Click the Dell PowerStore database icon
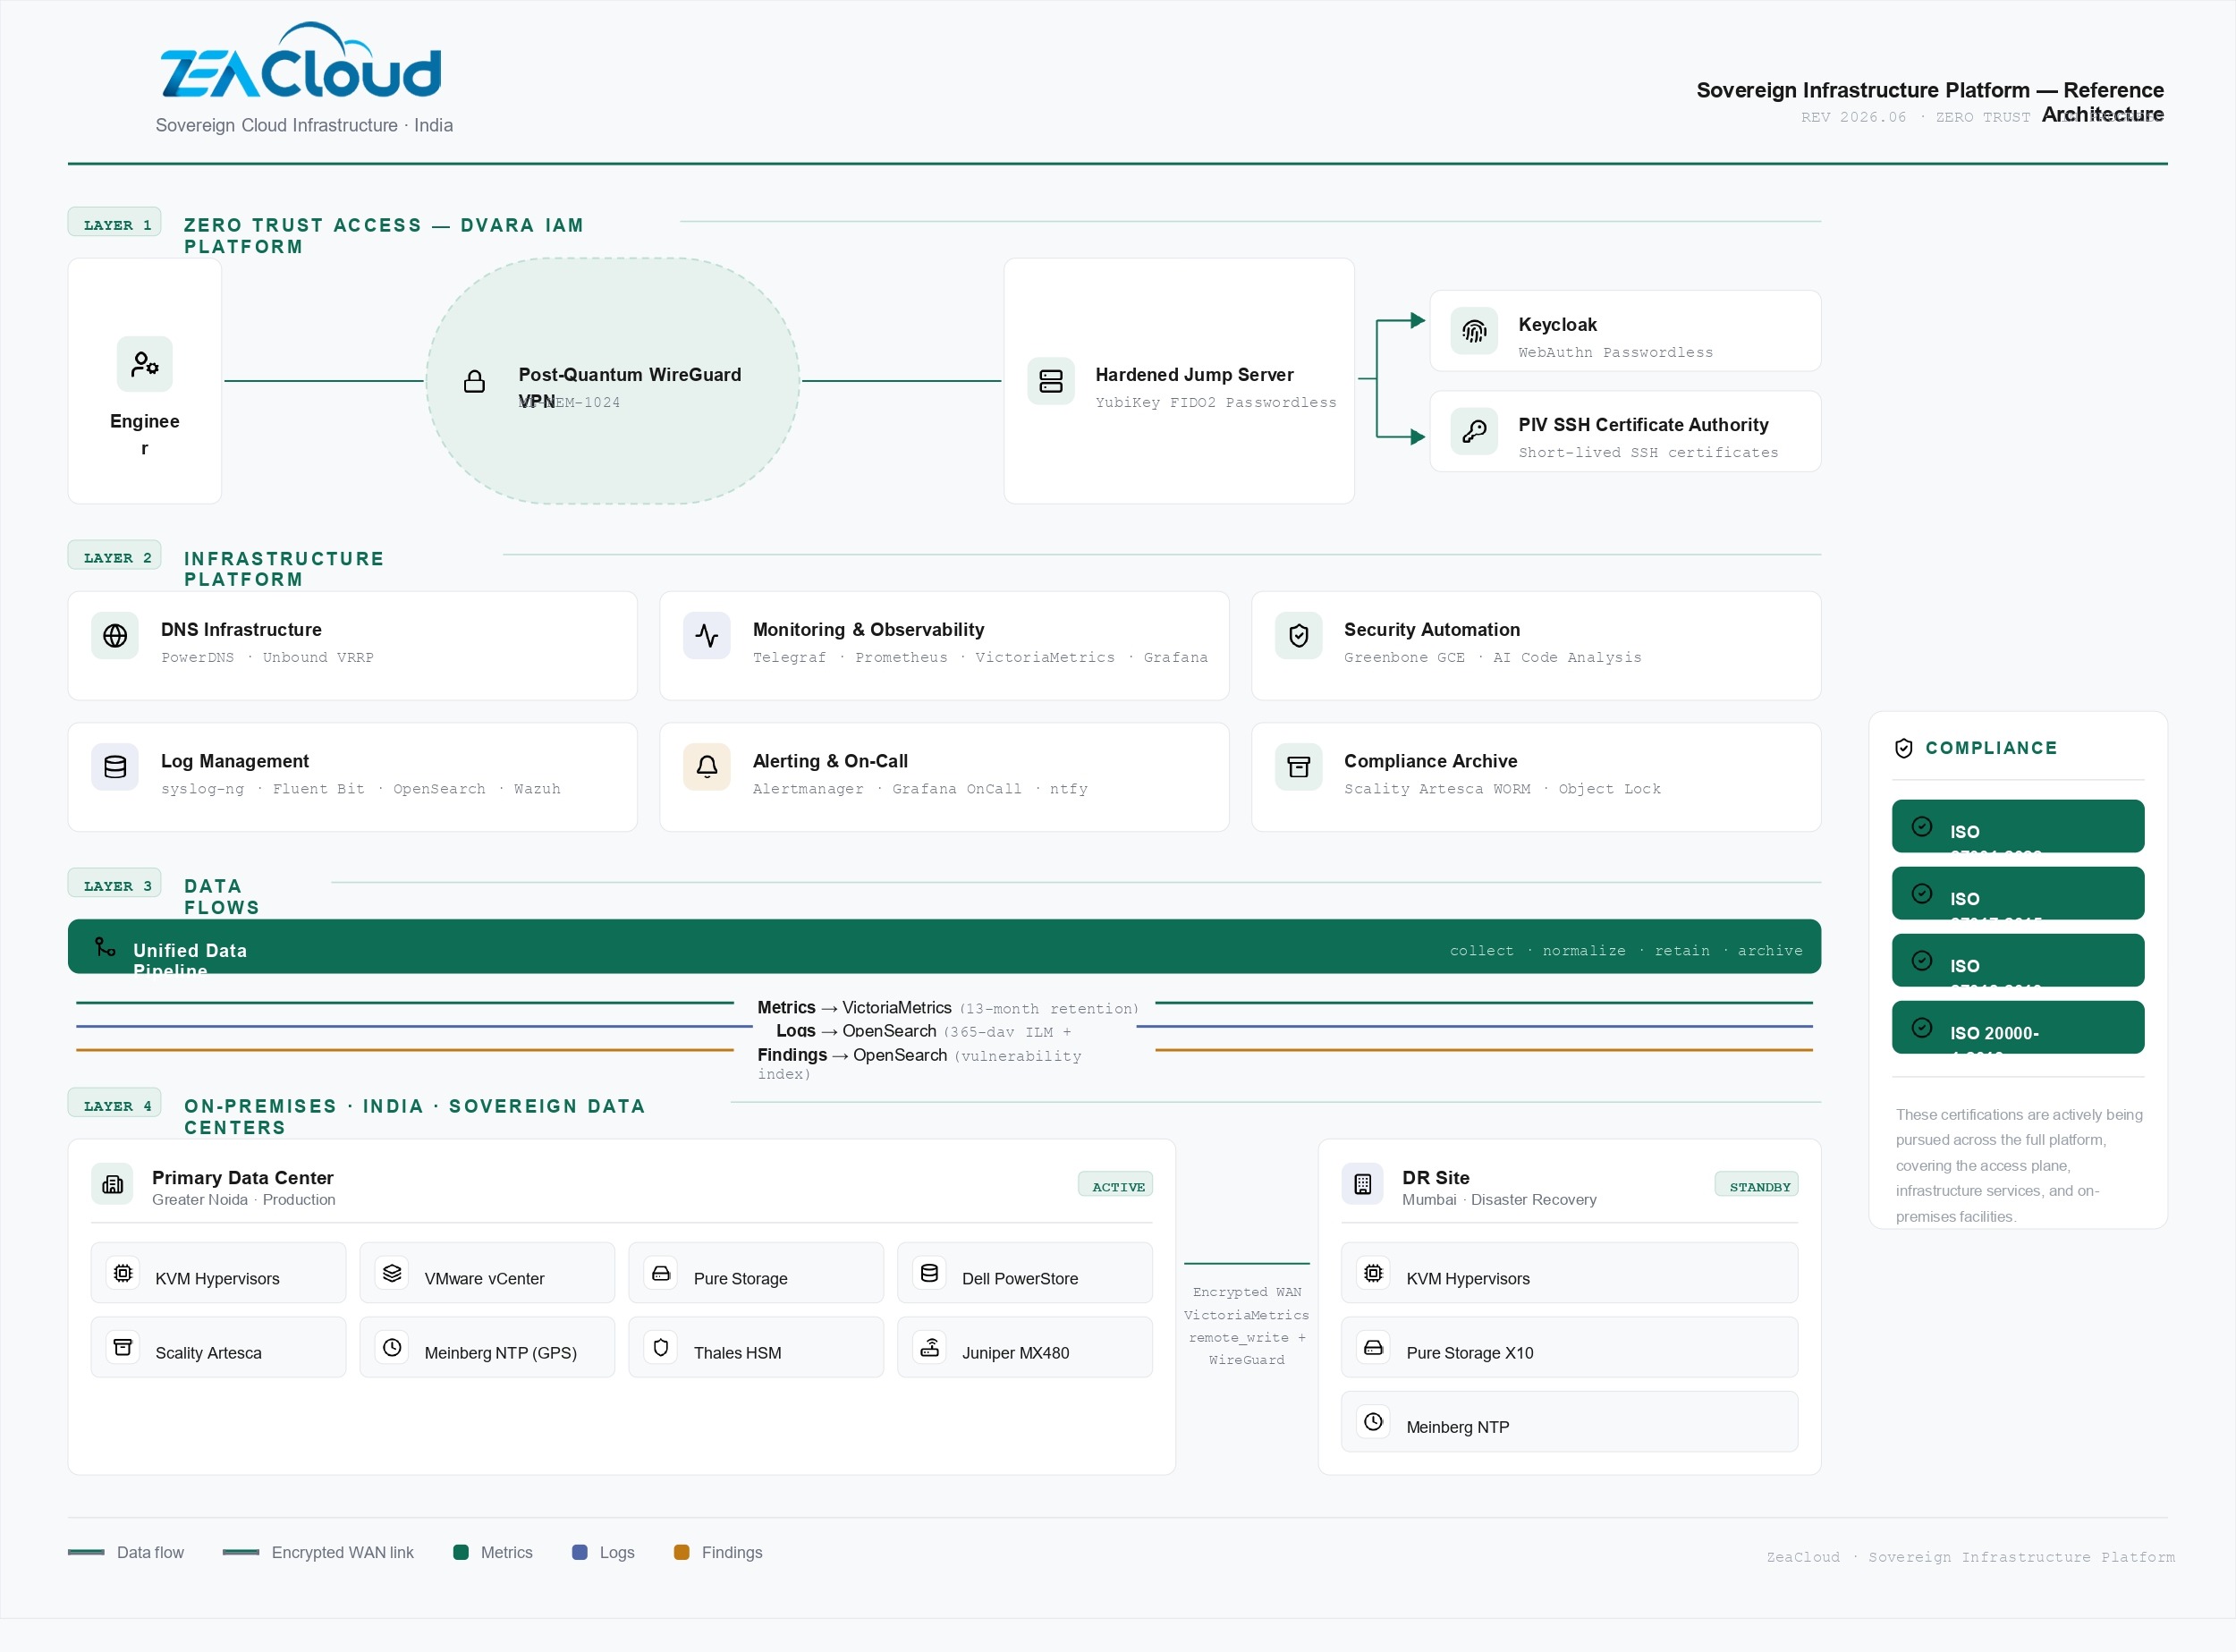 [x=929, y=1273]
